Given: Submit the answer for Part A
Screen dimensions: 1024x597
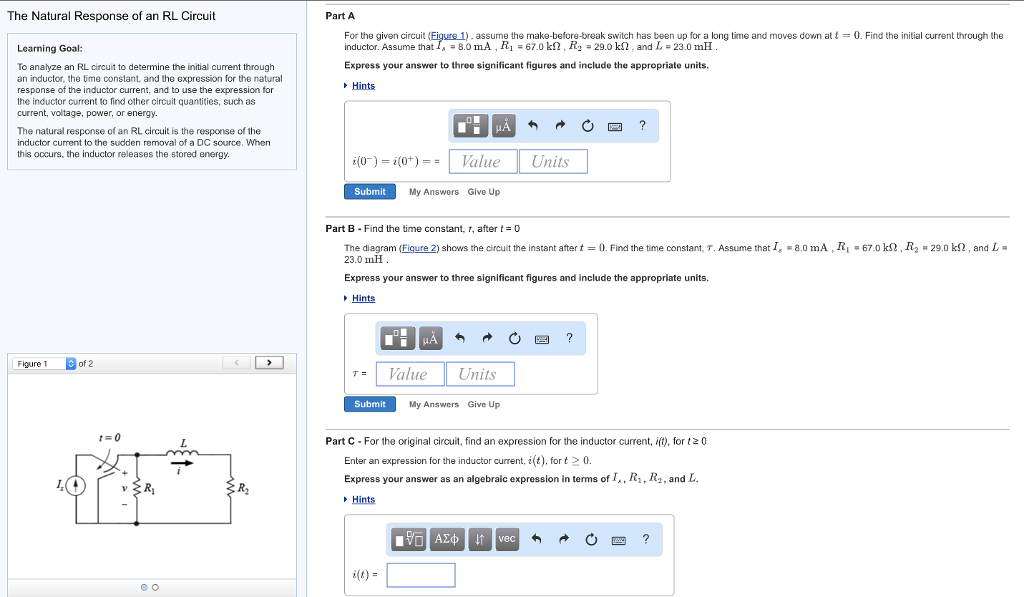Looking at the screenshot, I should click(369, 191).
